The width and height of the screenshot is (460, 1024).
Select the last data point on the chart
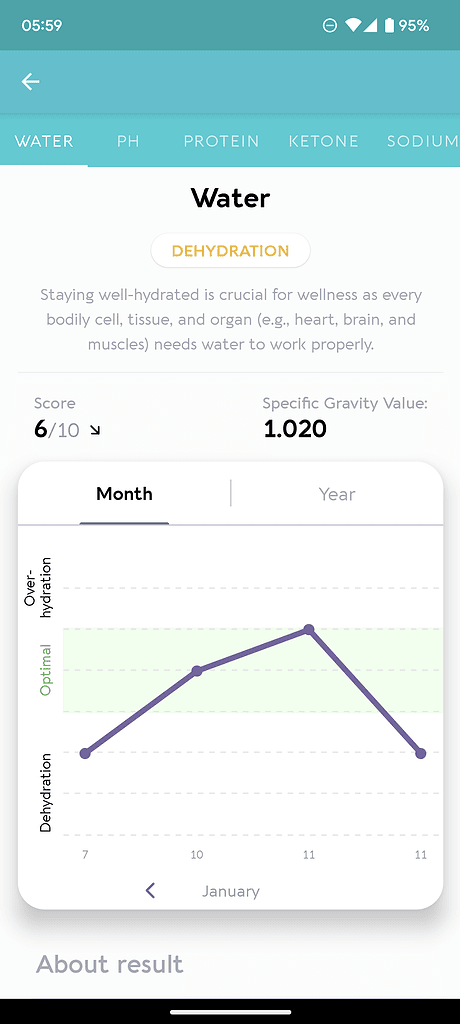[421, 753]
